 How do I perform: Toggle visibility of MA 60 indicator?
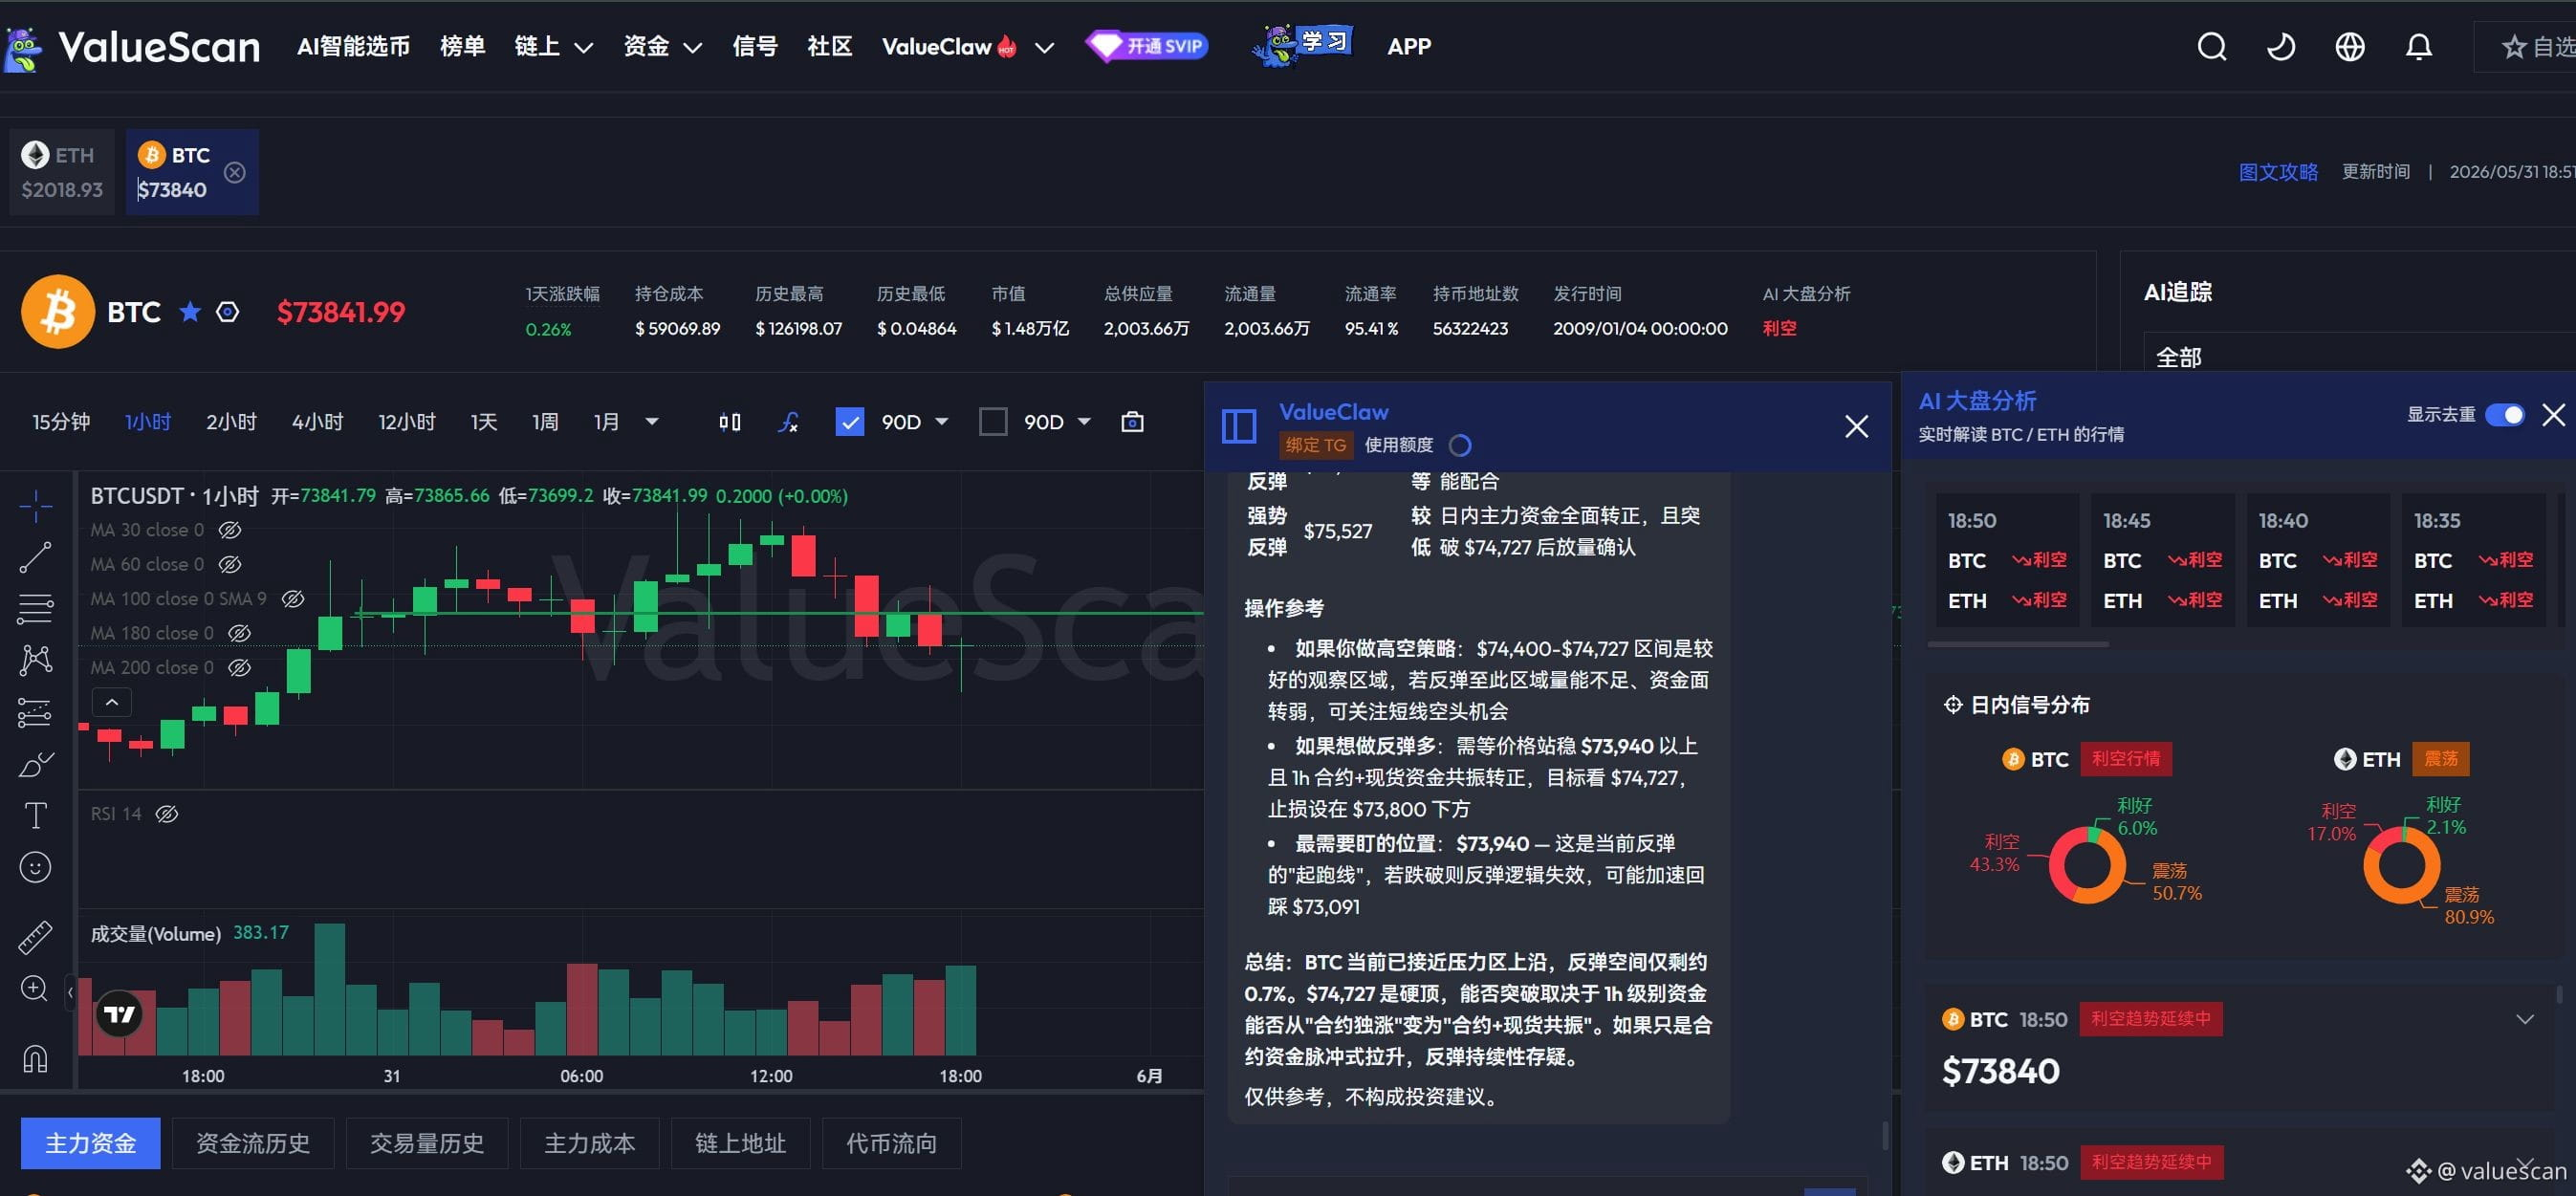point(230,565)
